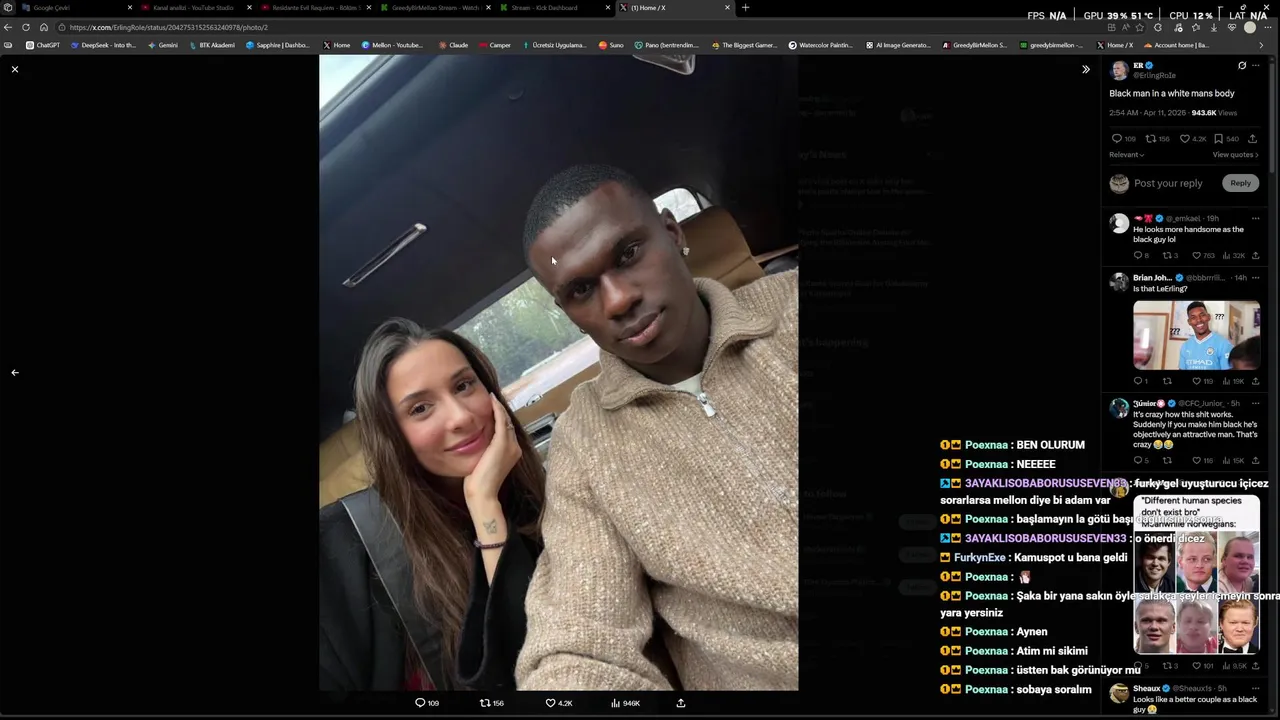Image resolution: width=1280 pixels, height=720 pixels.
Task: Close the photo viewer with the X
Action: point(15,69)
